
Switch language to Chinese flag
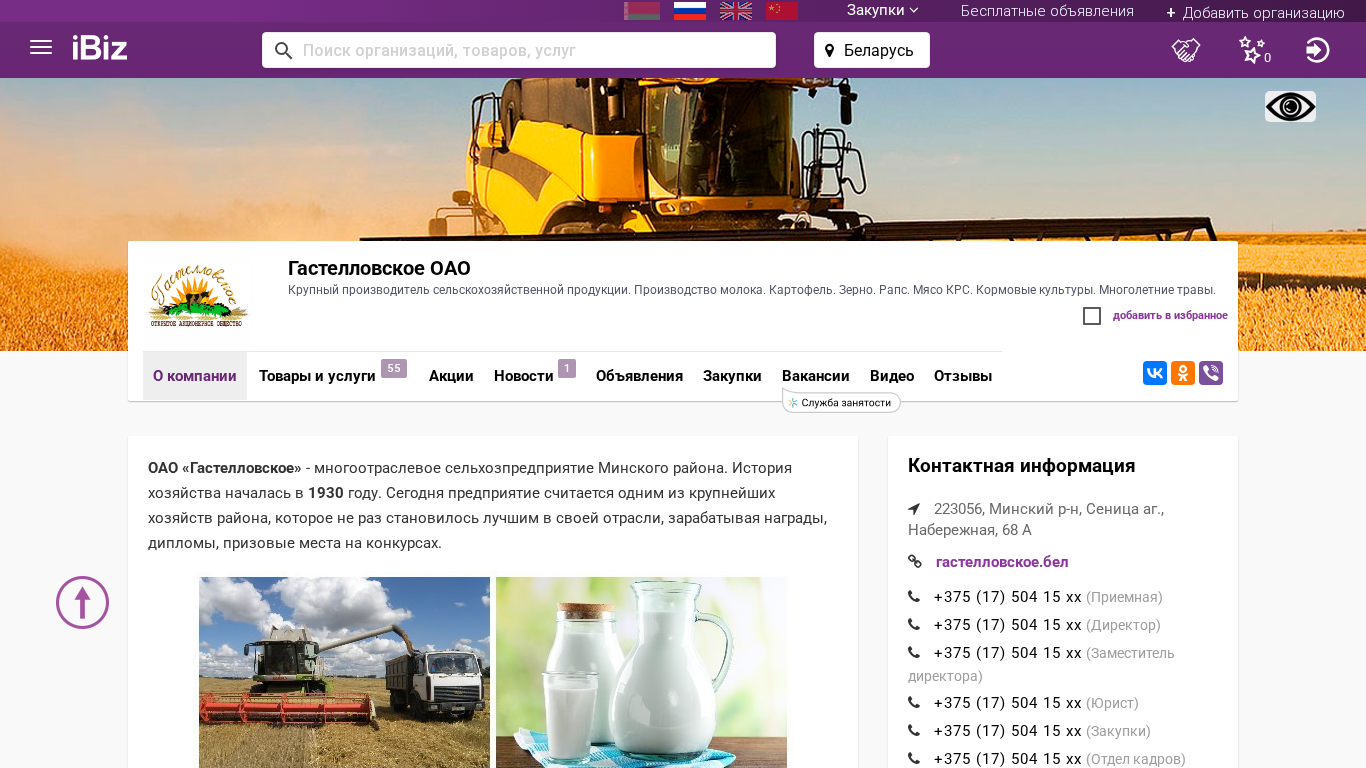[x=782, y=11]
